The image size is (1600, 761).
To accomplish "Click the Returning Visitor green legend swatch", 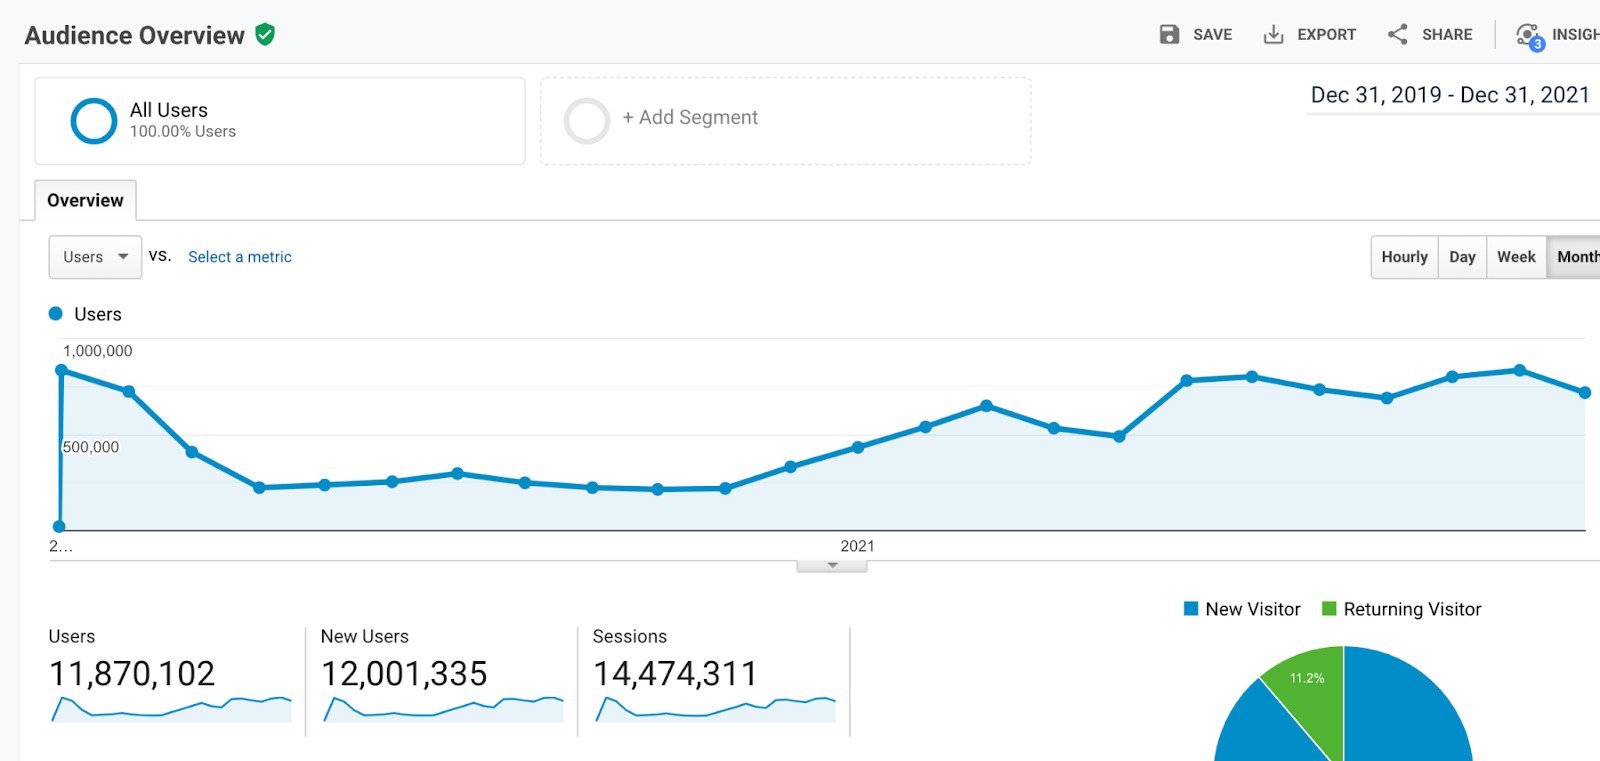I will tap(1329, 608).
